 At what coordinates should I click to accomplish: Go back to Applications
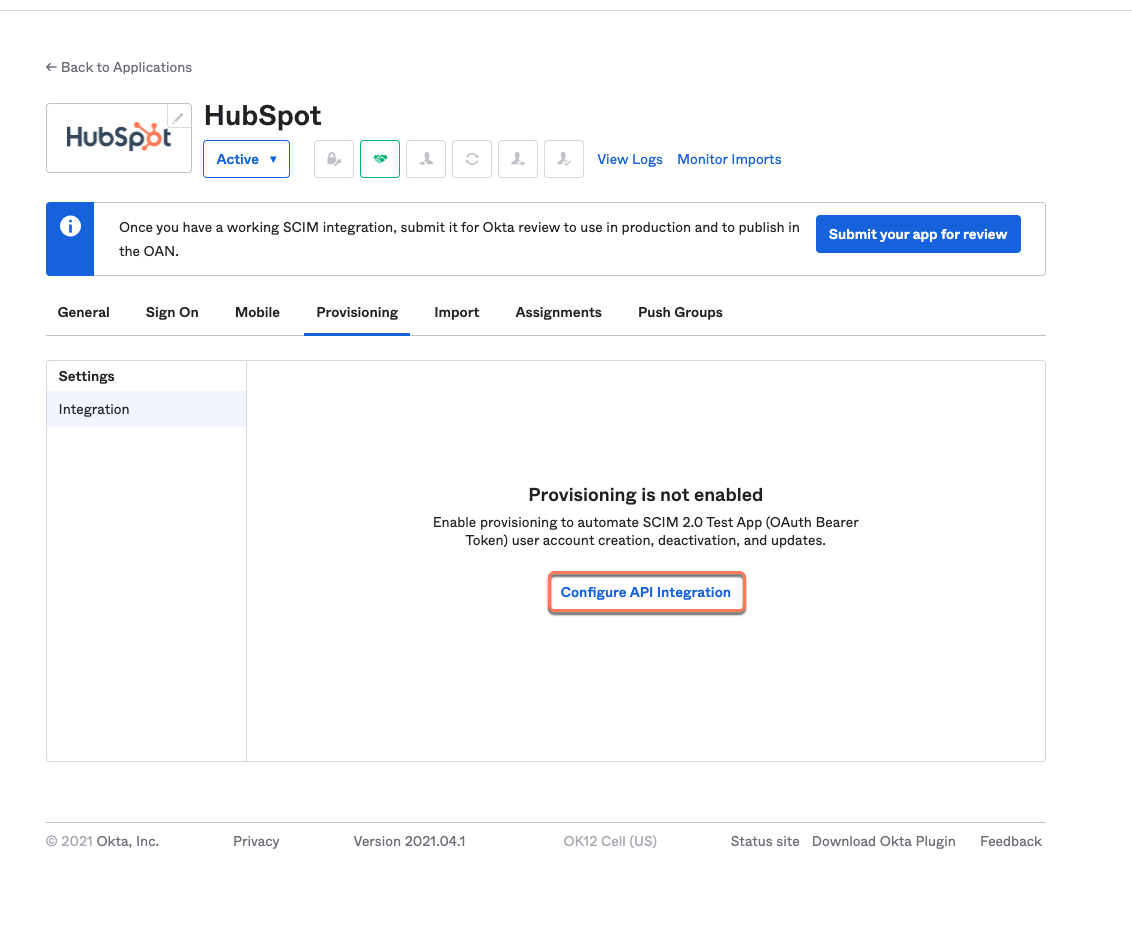click(x=119, y=67)
